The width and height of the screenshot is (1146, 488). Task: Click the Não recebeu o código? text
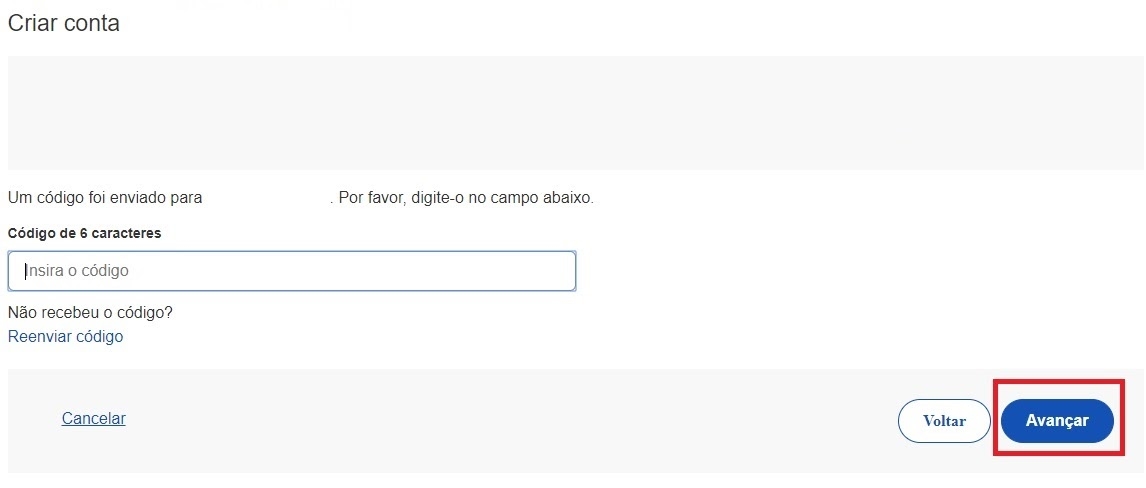(x=91, y=313)
